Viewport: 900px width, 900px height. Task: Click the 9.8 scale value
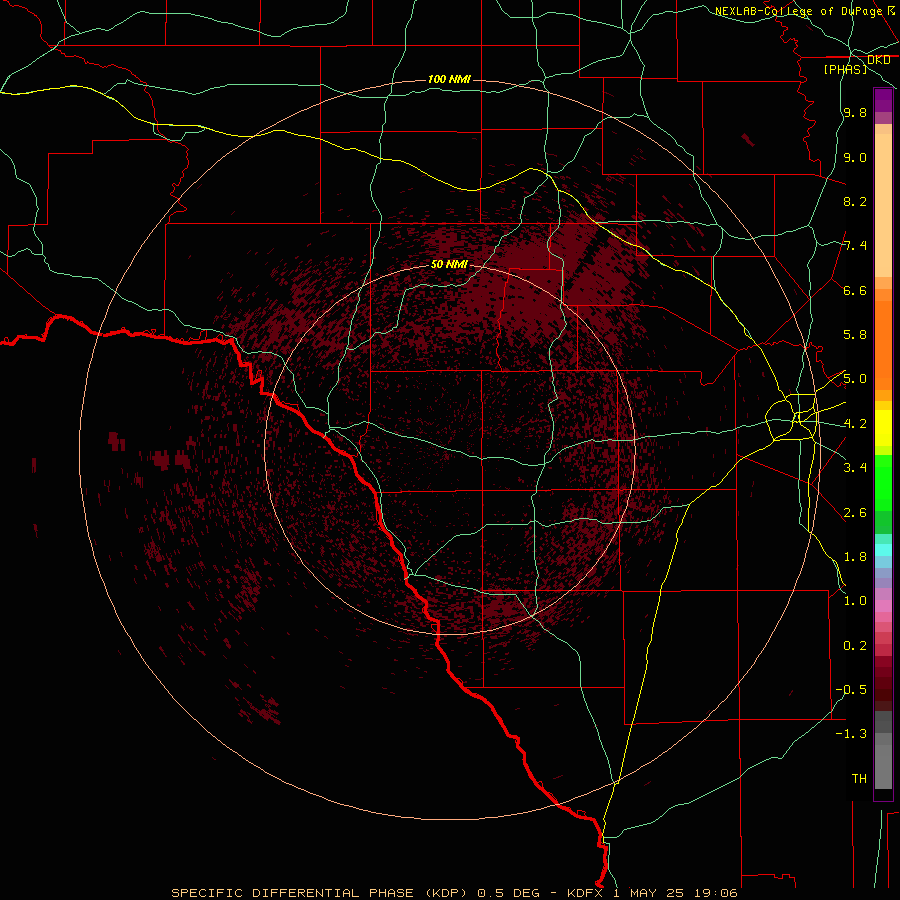[x=855, y=113]
